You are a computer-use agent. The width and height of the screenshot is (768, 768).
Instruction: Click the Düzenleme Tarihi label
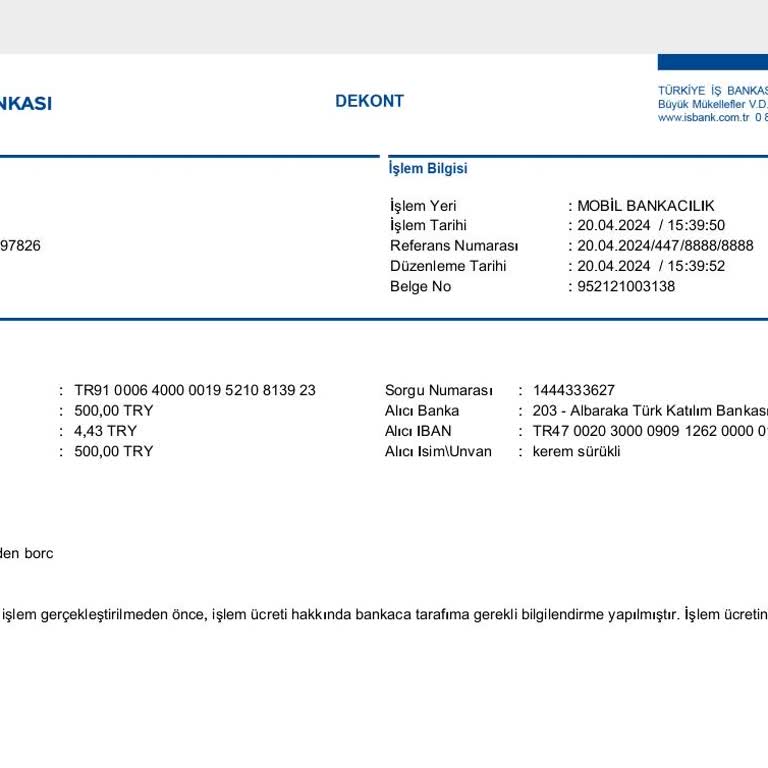click(x=448, y=266)
